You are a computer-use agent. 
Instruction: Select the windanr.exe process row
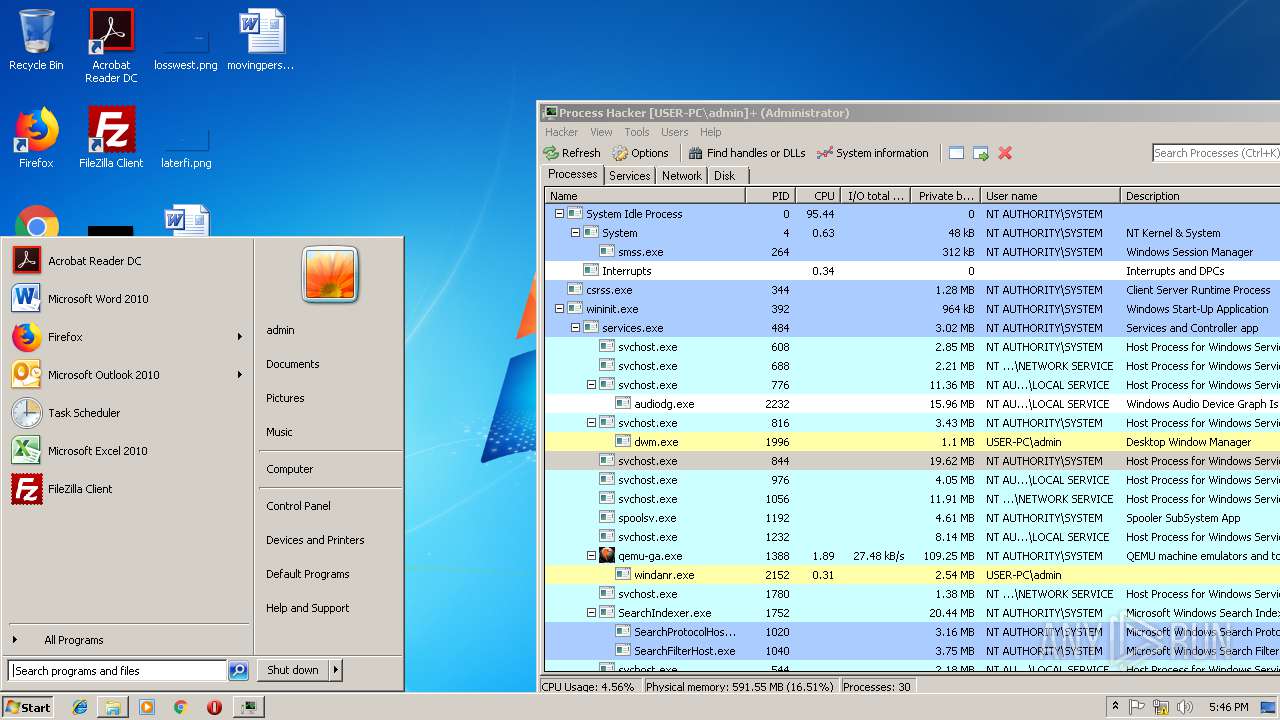(912, 575)
